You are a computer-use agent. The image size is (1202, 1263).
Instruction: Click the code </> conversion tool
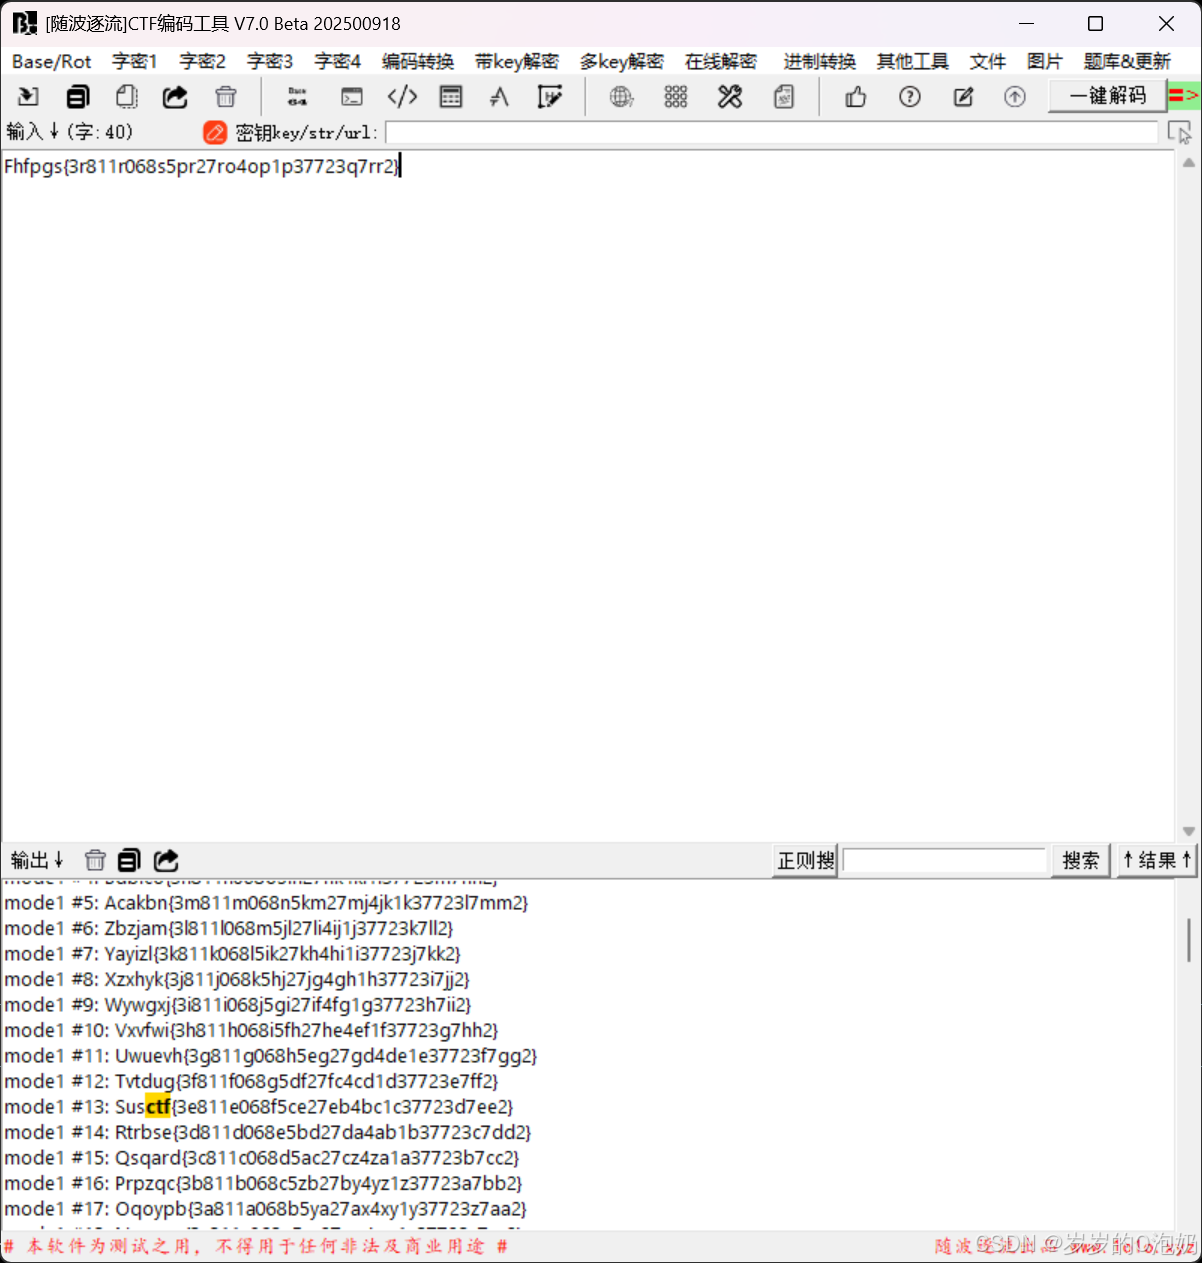(402, 96)
